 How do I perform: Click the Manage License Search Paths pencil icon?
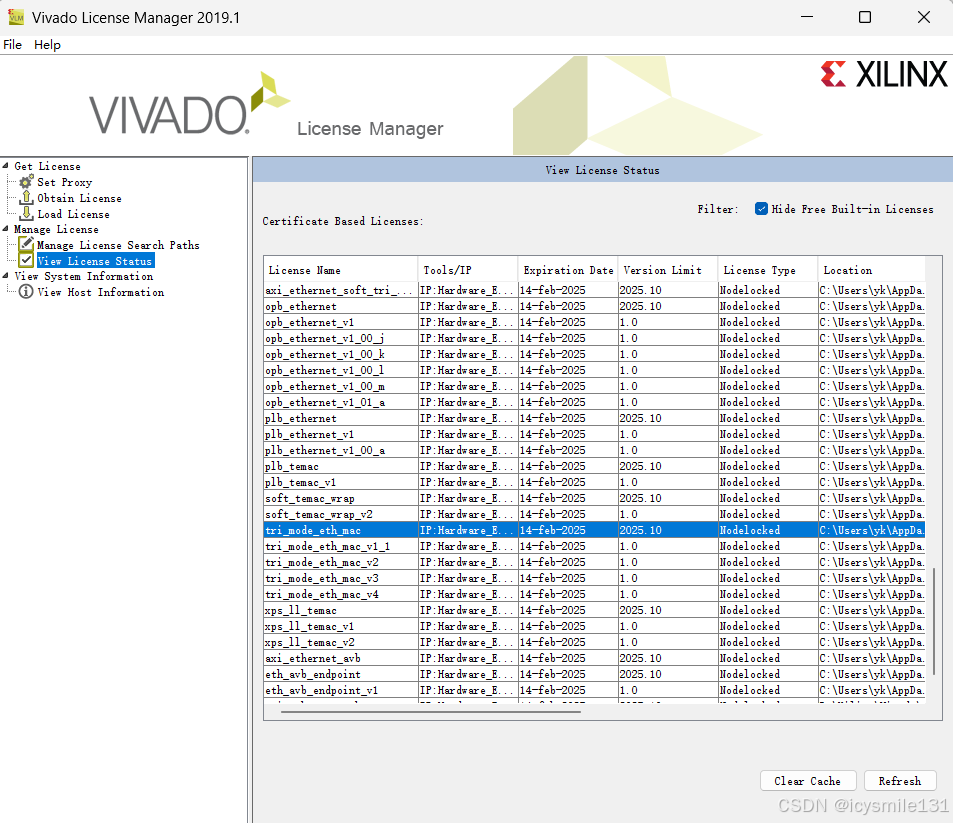[26, 244]
